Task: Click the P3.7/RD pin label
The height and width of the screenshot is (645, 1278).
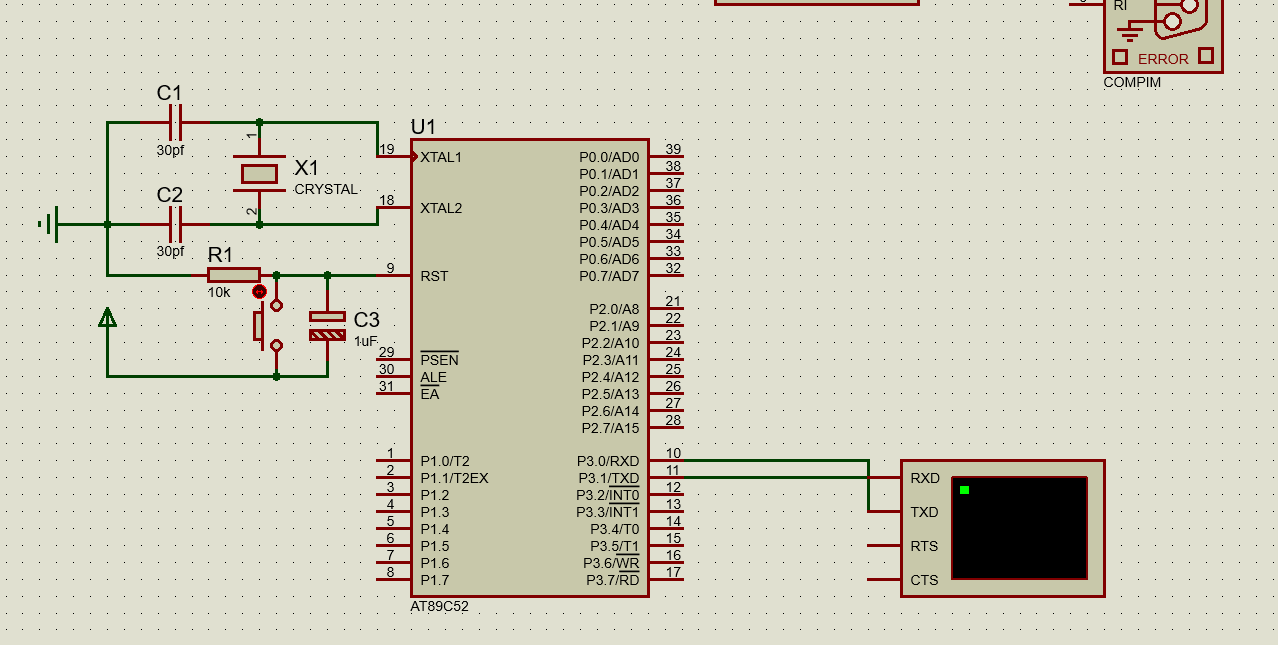Action: (613, 580)
